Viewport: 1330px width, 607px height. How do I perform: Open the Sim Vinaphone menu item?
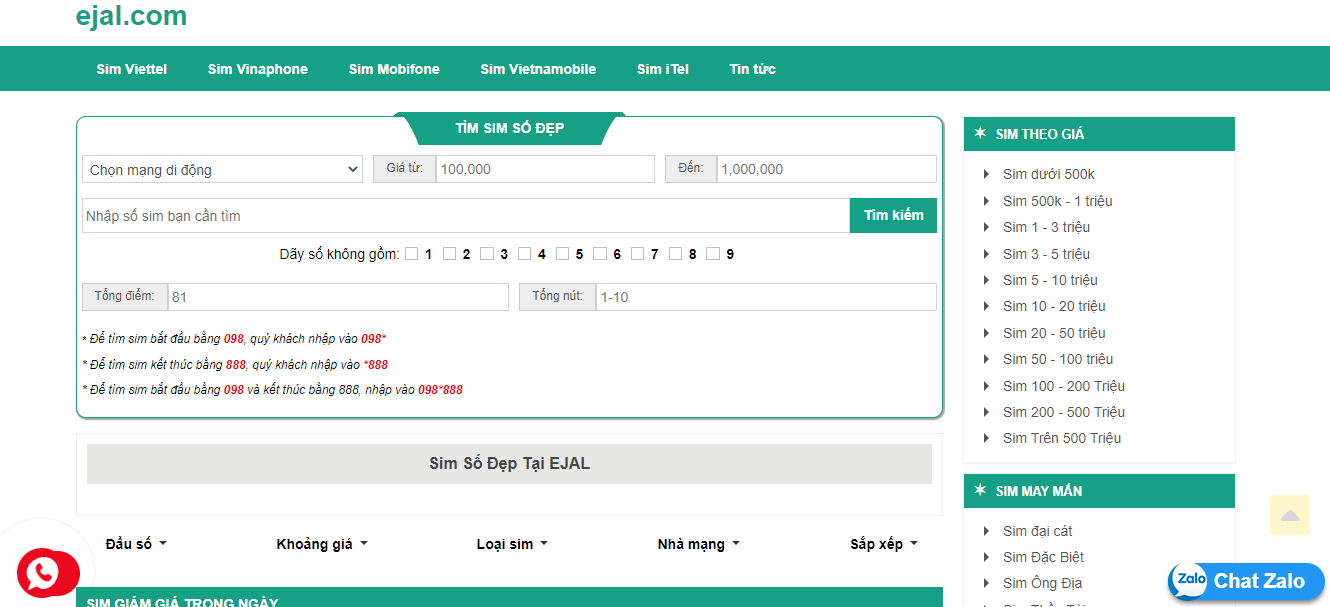click(x=258, y=69)
